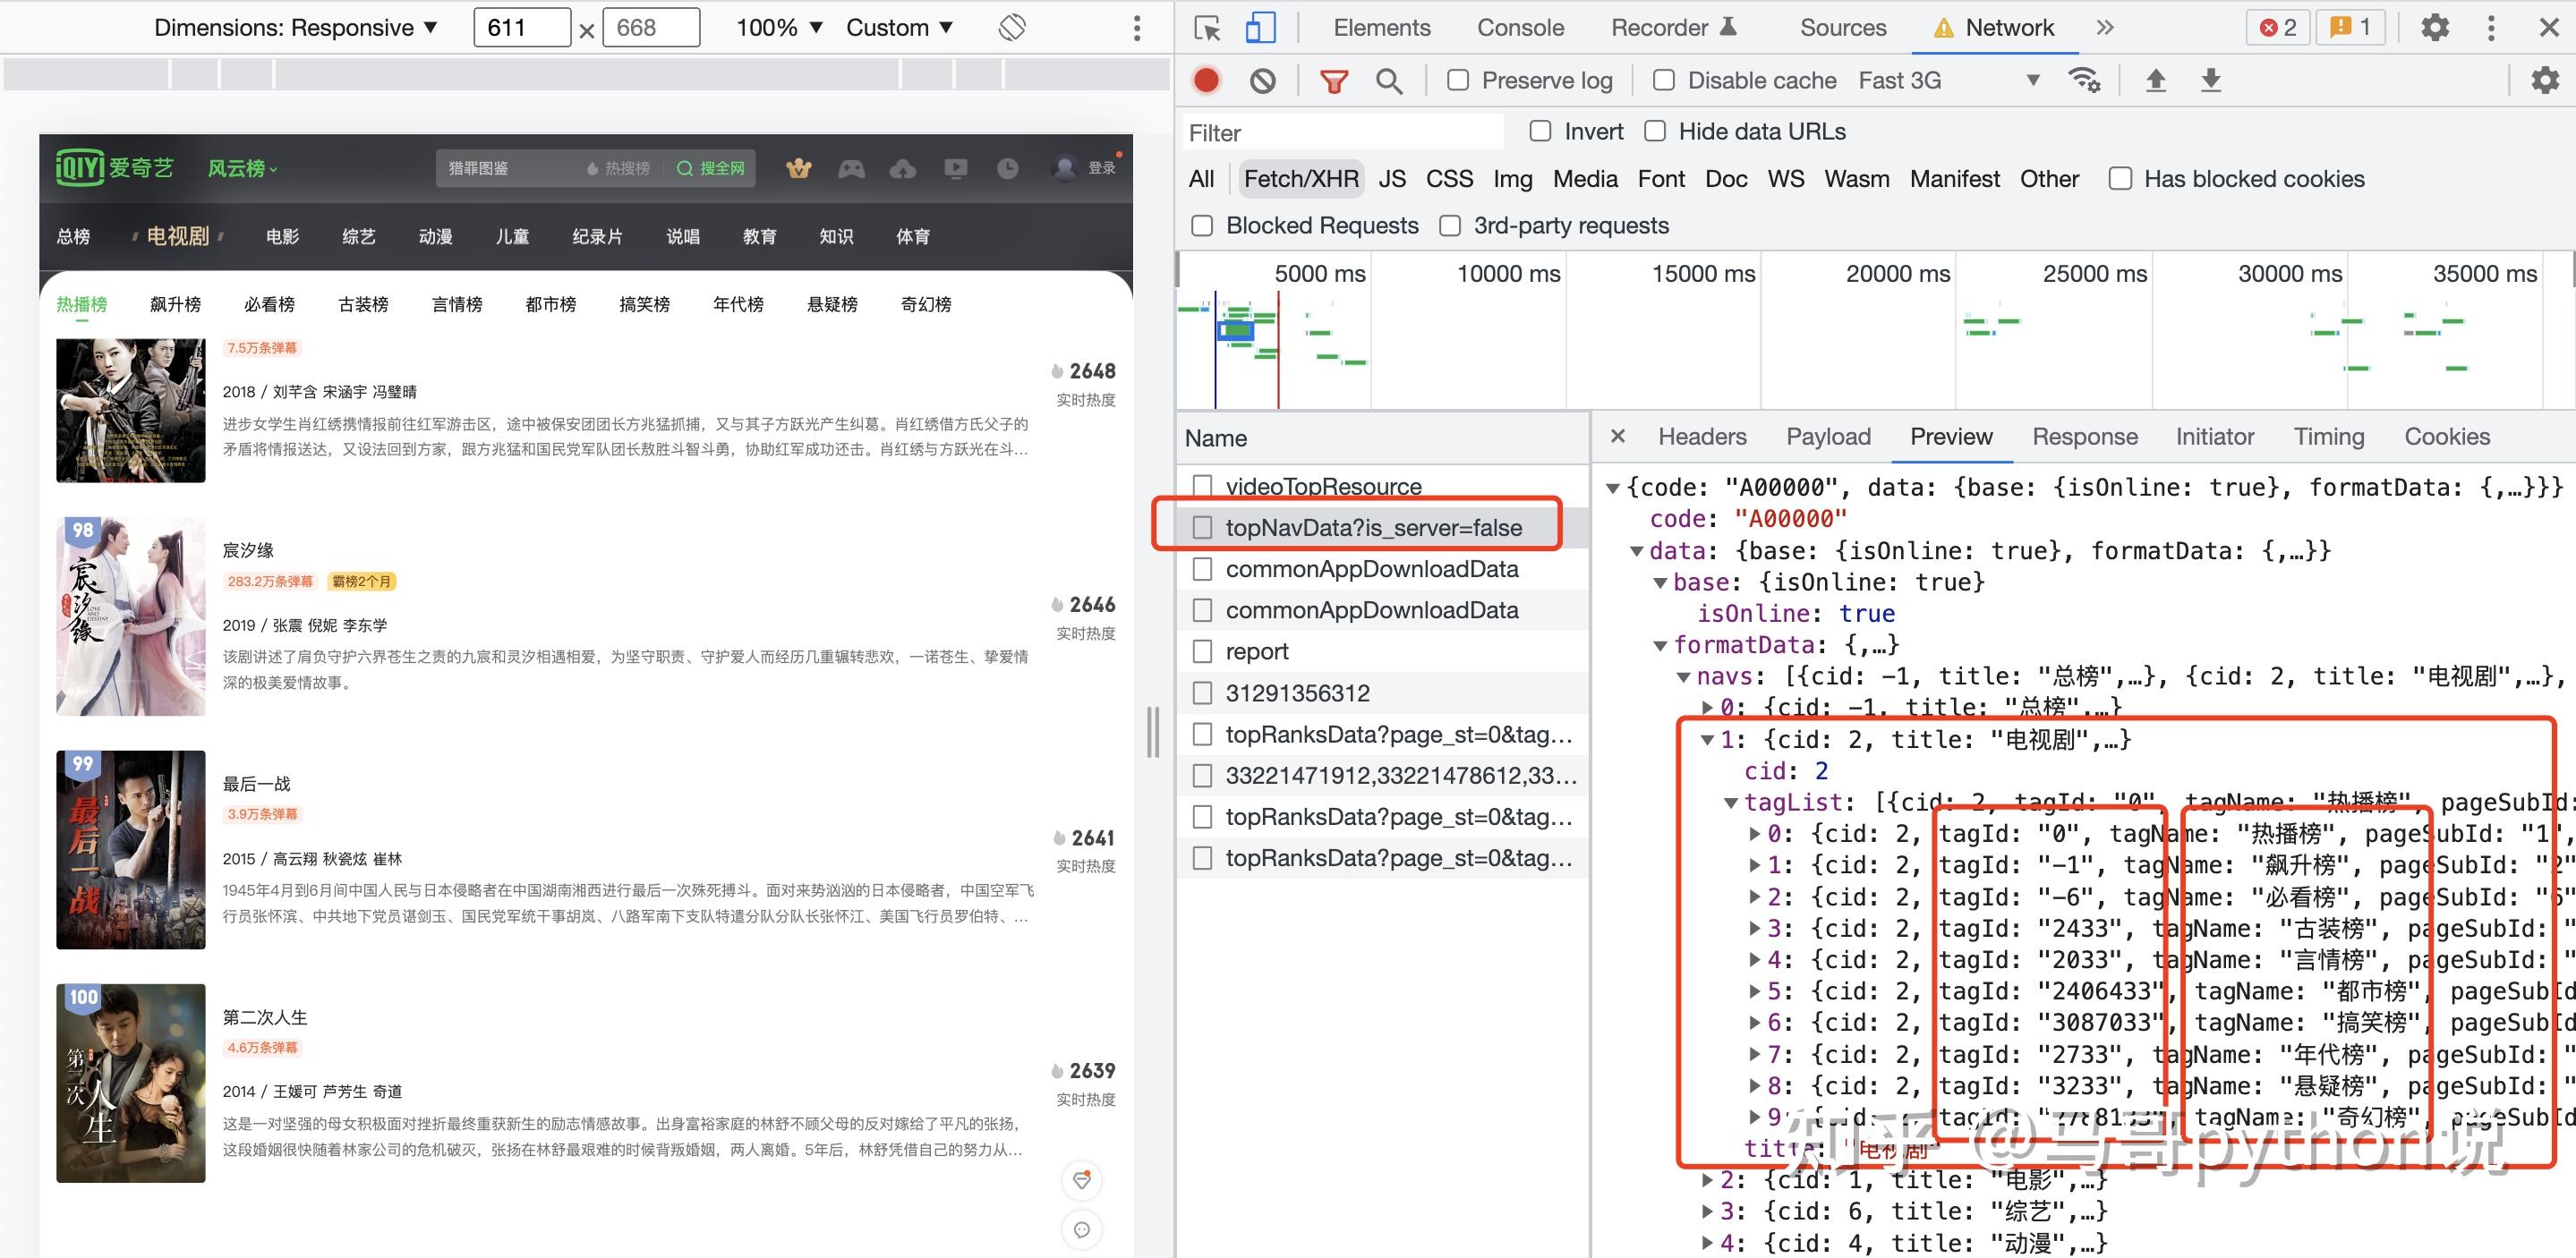
Task: Open Network panel settings gear
Action: click(x=2544, y=80)
